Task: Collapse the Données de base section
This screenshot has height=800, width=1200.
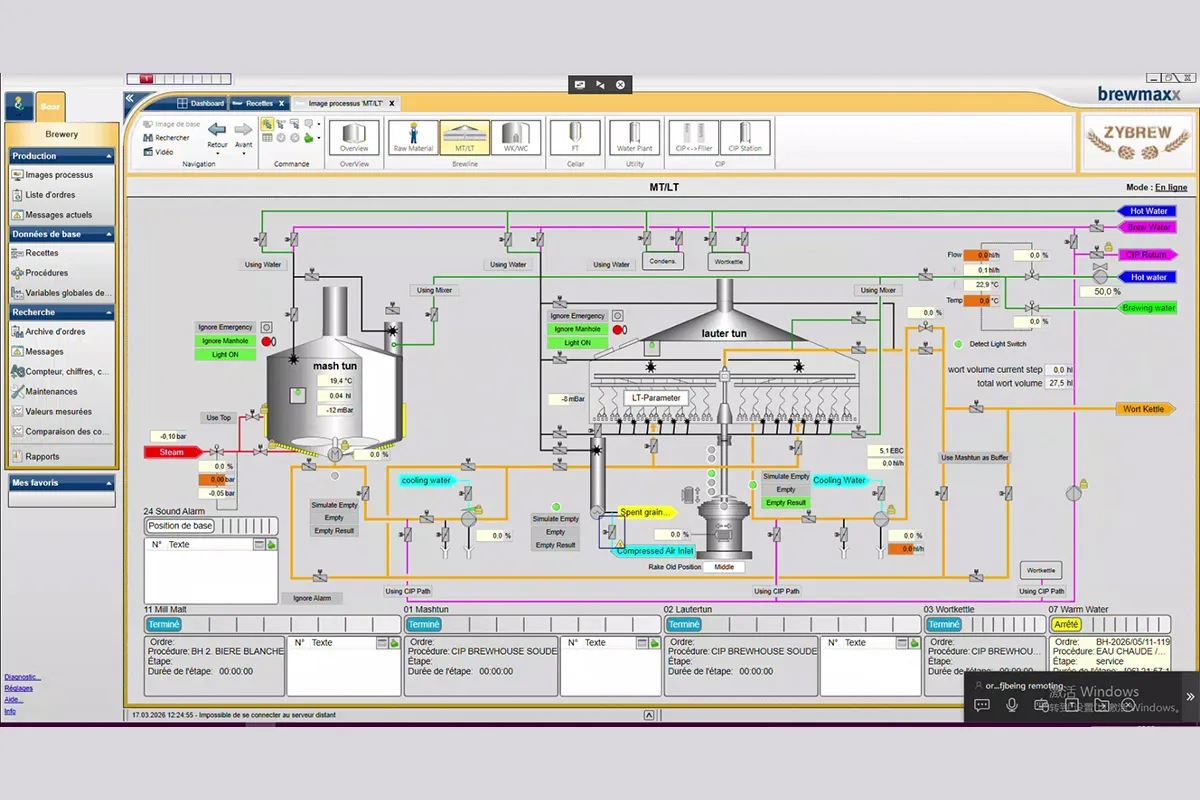Action: point(109,234)
